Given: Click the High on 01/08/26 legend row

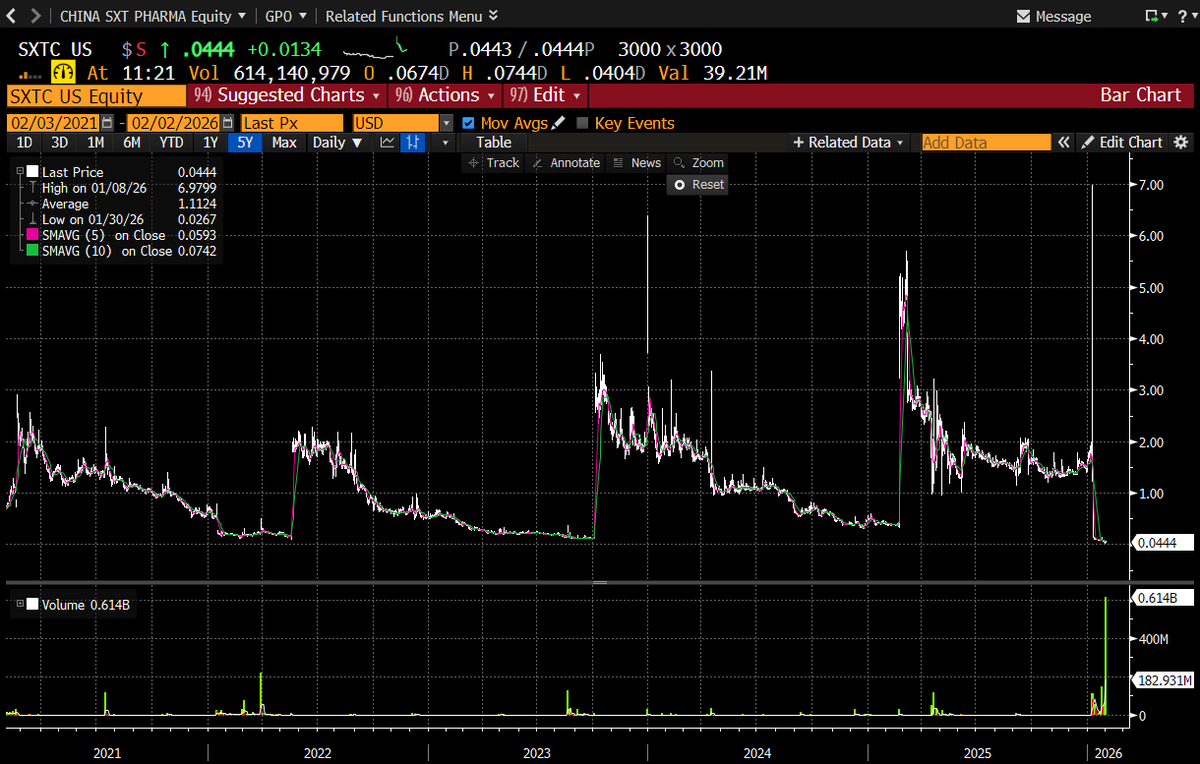Looking at the screenshot, I should 123,188.
